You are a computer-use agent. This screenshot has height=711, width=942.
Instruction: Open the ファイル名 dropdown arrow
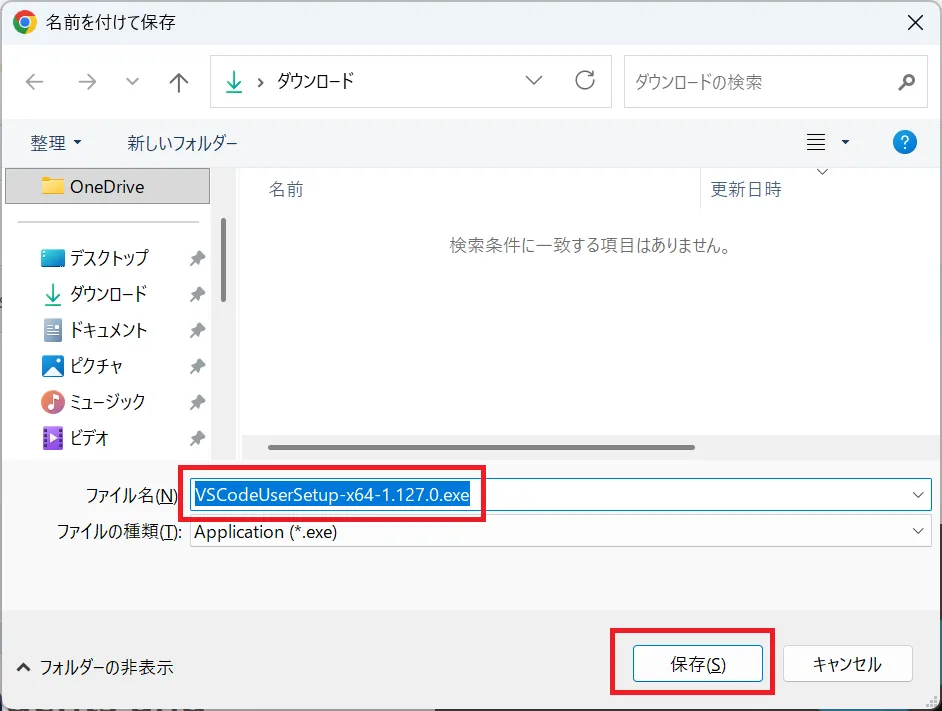point(918,495)
